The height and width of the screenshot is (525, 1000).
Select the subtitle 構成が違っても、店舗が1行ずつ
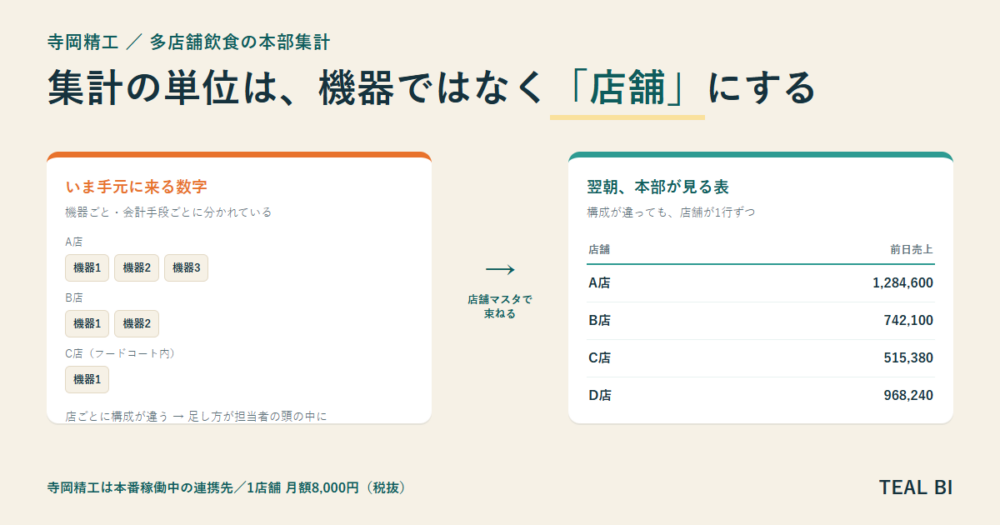pos(671,212)
